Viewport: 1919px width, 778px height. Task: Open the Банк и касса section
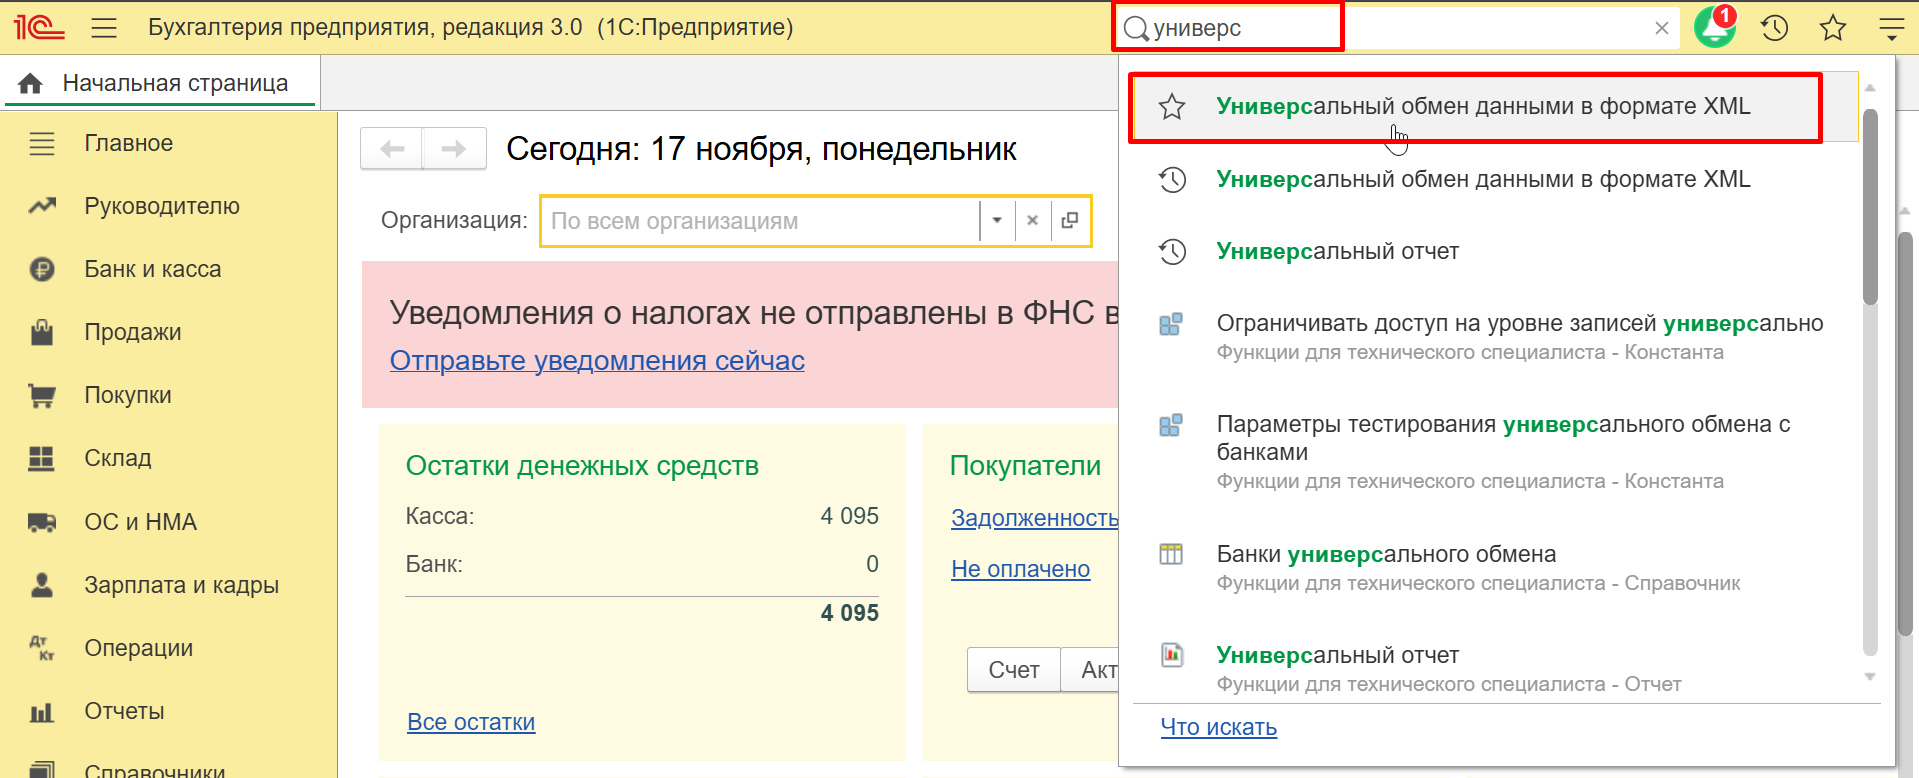pos(152,269)
